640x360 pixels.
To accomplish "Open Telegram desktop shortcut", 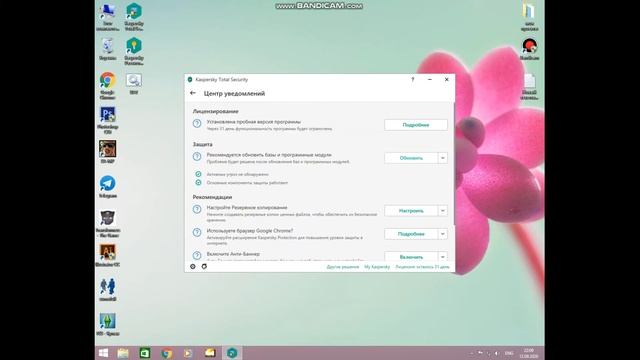I will pyautogui.click(x=107, y=187).
